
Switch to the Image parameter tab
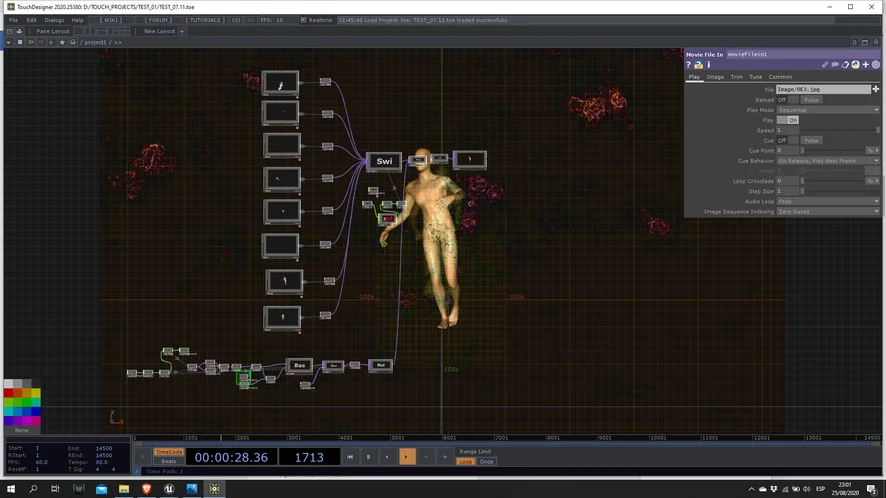[715, 77]
